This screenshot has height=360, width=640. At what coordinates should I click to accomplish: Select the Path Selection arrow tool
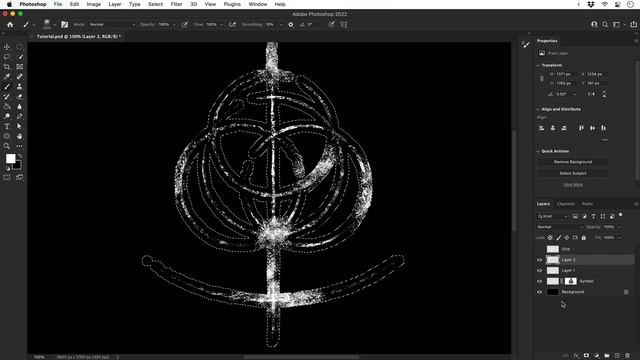[20, 127]
